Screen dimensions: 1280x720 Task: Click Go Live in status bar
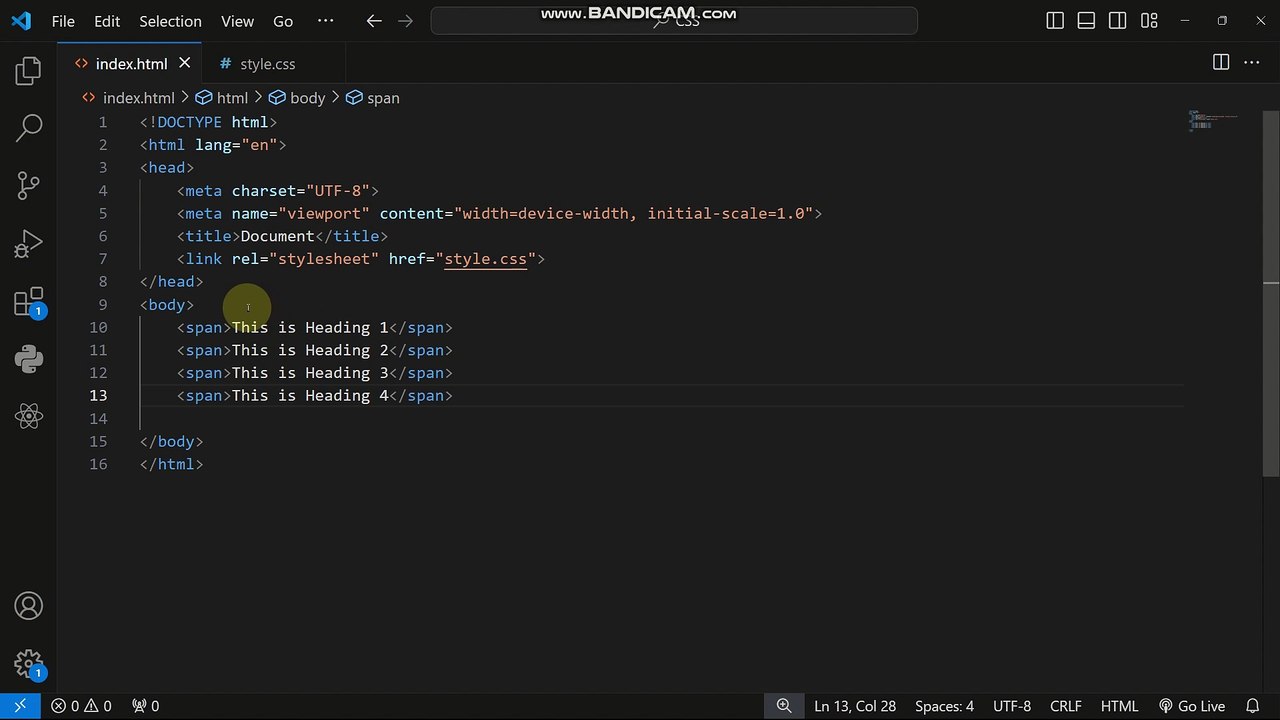[1192, 706]
